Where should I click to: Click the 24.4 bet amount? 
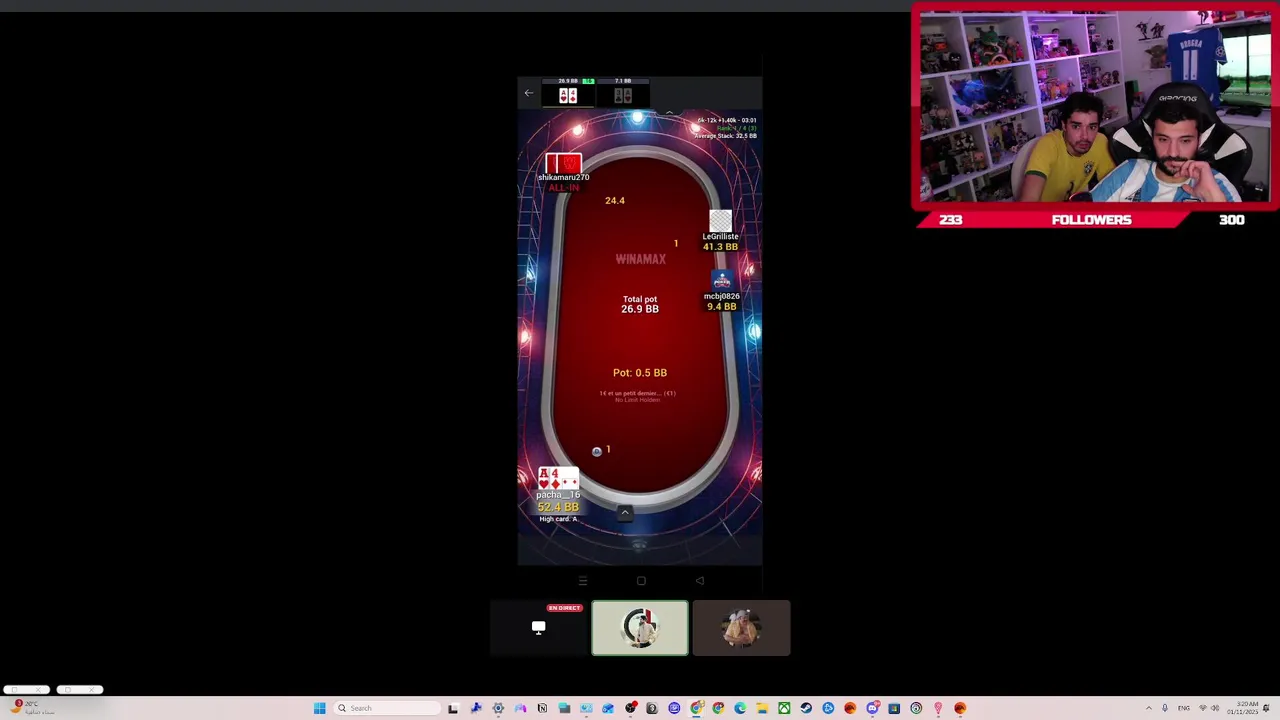tap(615, 201)
